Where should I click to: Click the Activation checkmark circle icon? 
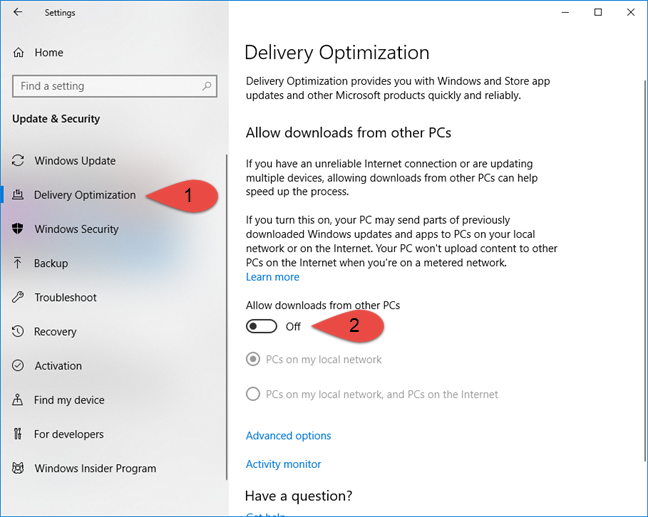(18, 365)
